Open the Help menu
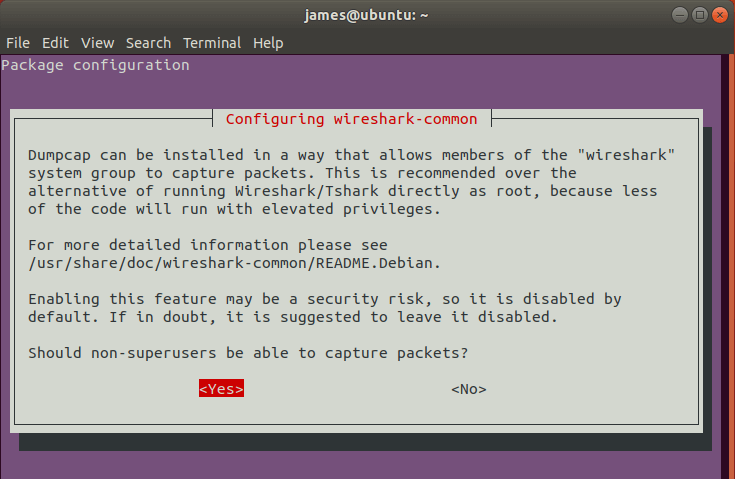735x479 pixels. point(268,43)
